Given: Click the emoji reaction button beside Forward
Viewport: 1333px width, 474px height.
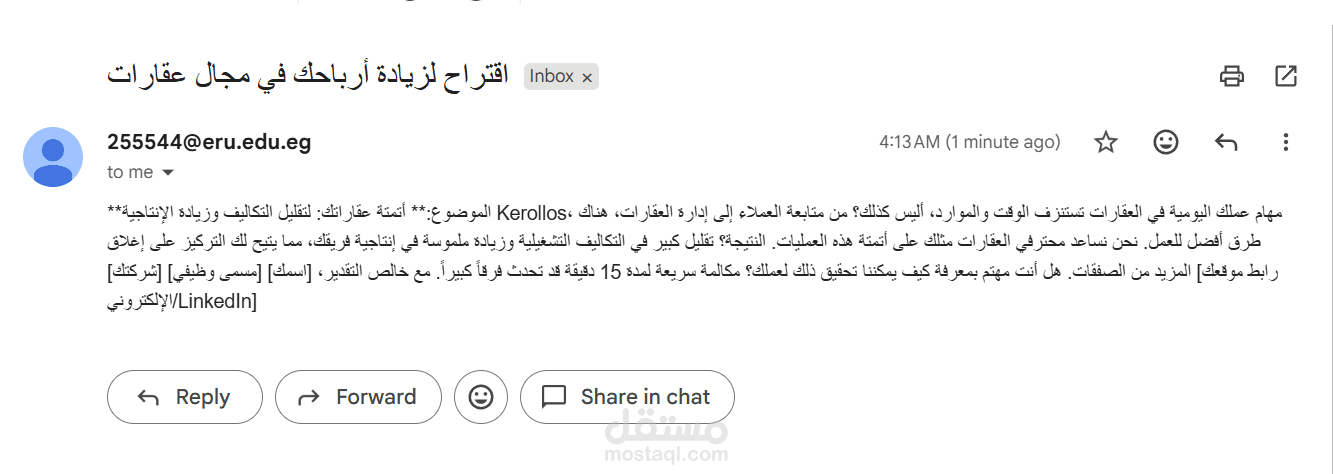Looking at the screenshot, I should (x=481, y=397).
